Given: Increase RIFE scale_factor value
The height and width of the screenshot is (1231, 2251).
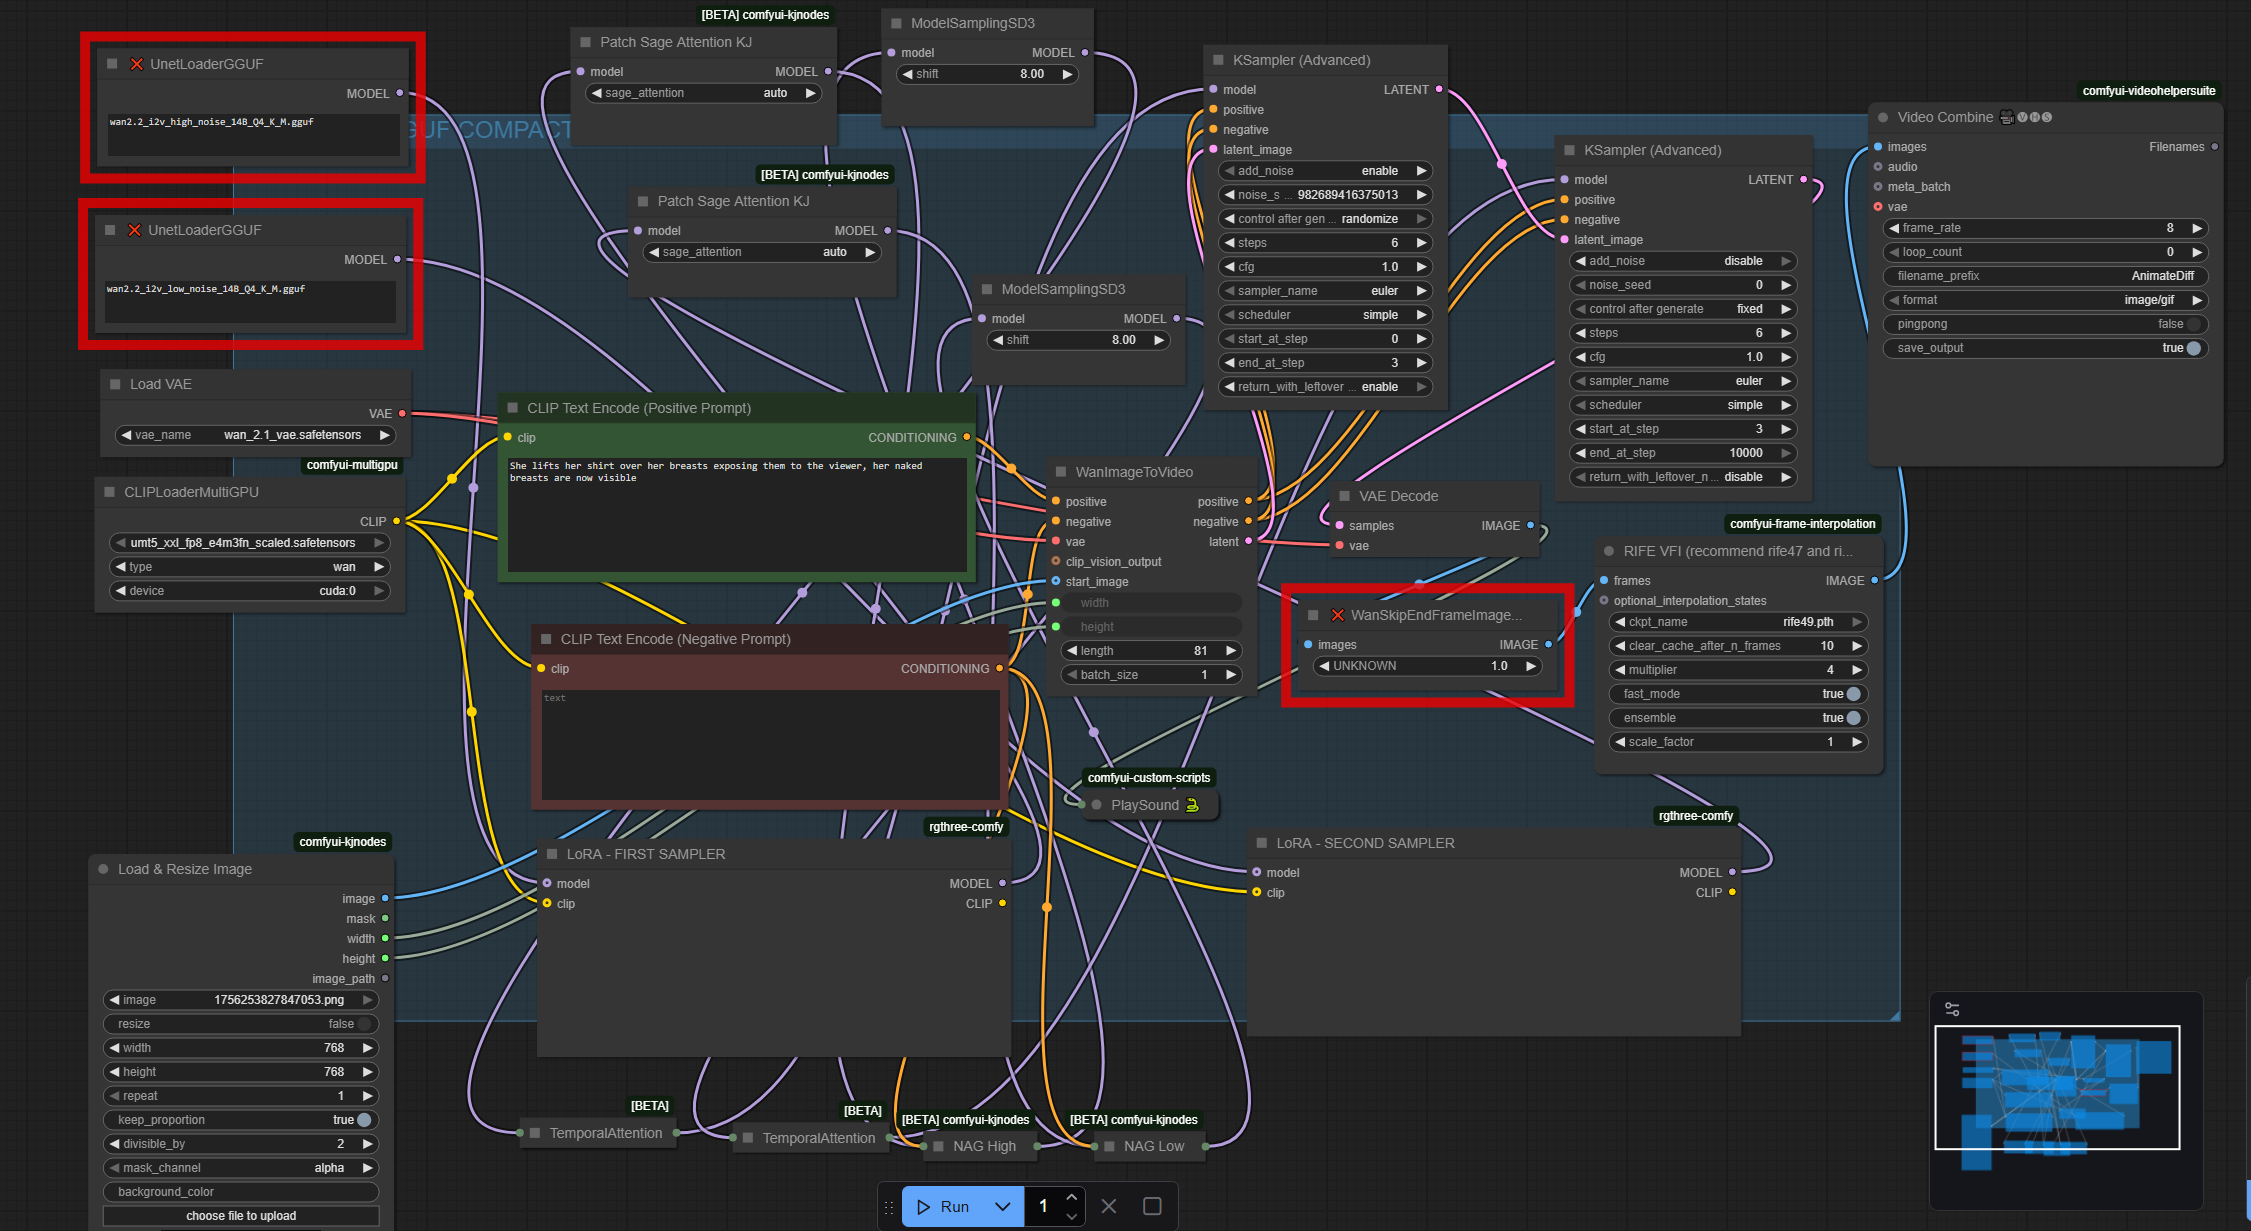Looking at the screenshot, I should tap(1856, 742).
